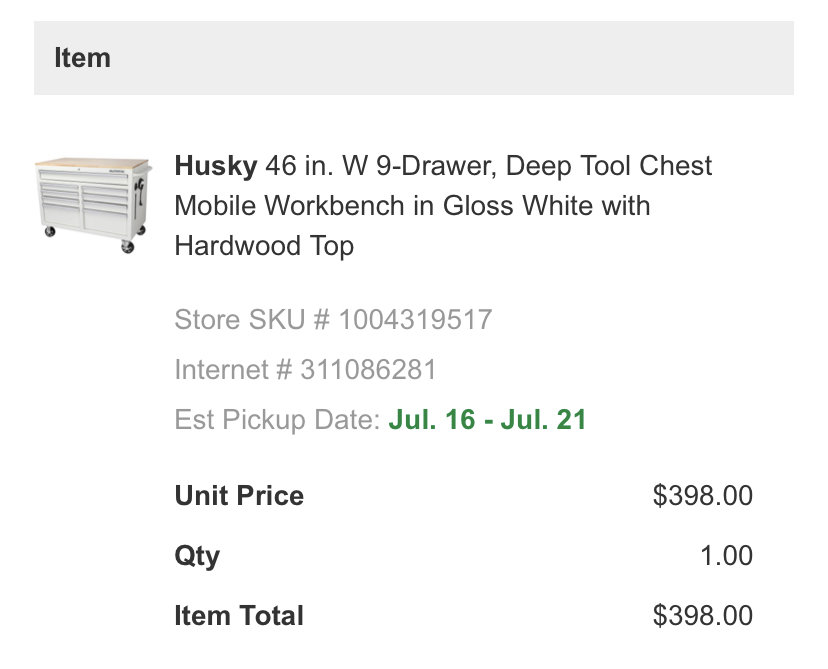
Task: Click the Husky brand name
Action: click(215, 166)
